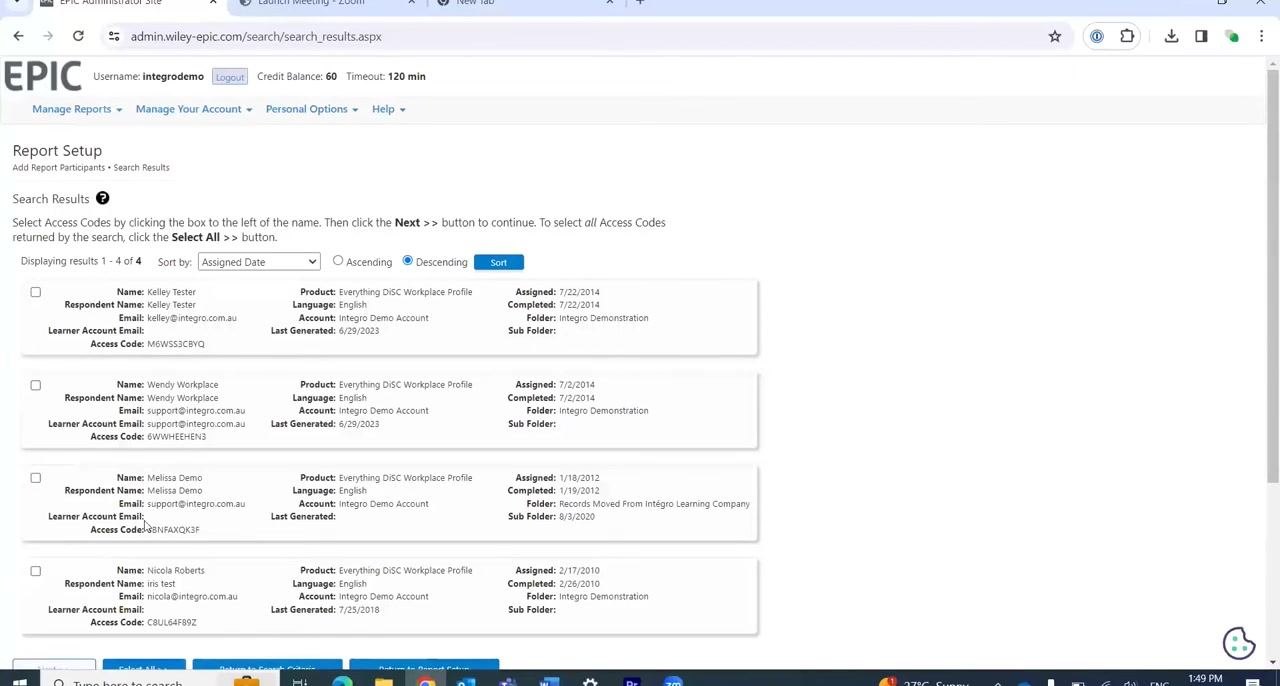Open Search Results help question icon

click(102, 198)
